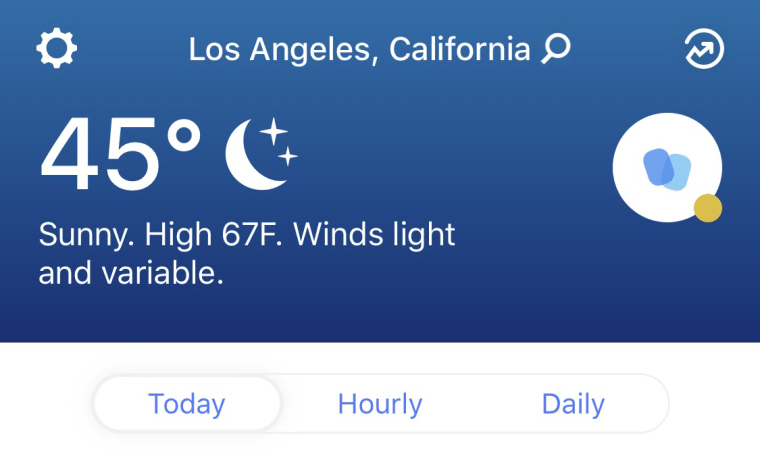Tap the magnifier search icon beside location
The height and width of the screenshot is (452, 760).
[x=556, y=48]
